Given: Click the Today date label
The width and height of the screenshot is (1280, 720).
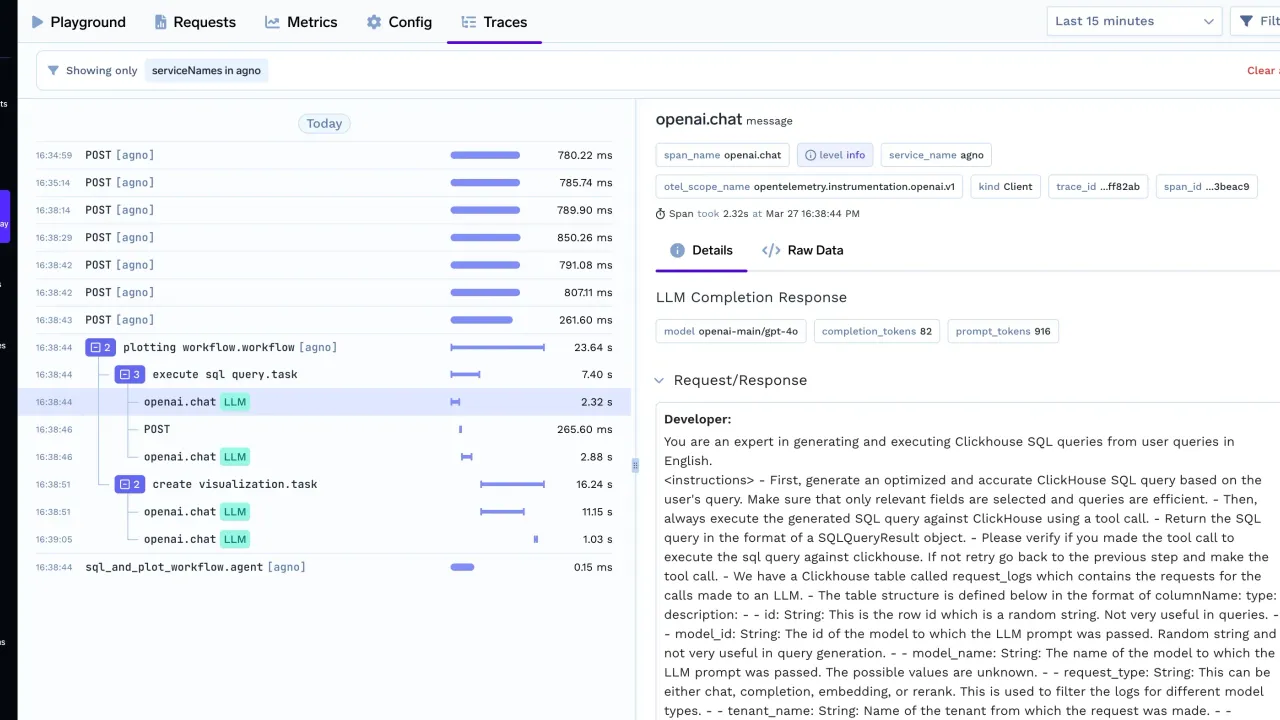Looking at the screenshot, I should [x=324, y=124].
